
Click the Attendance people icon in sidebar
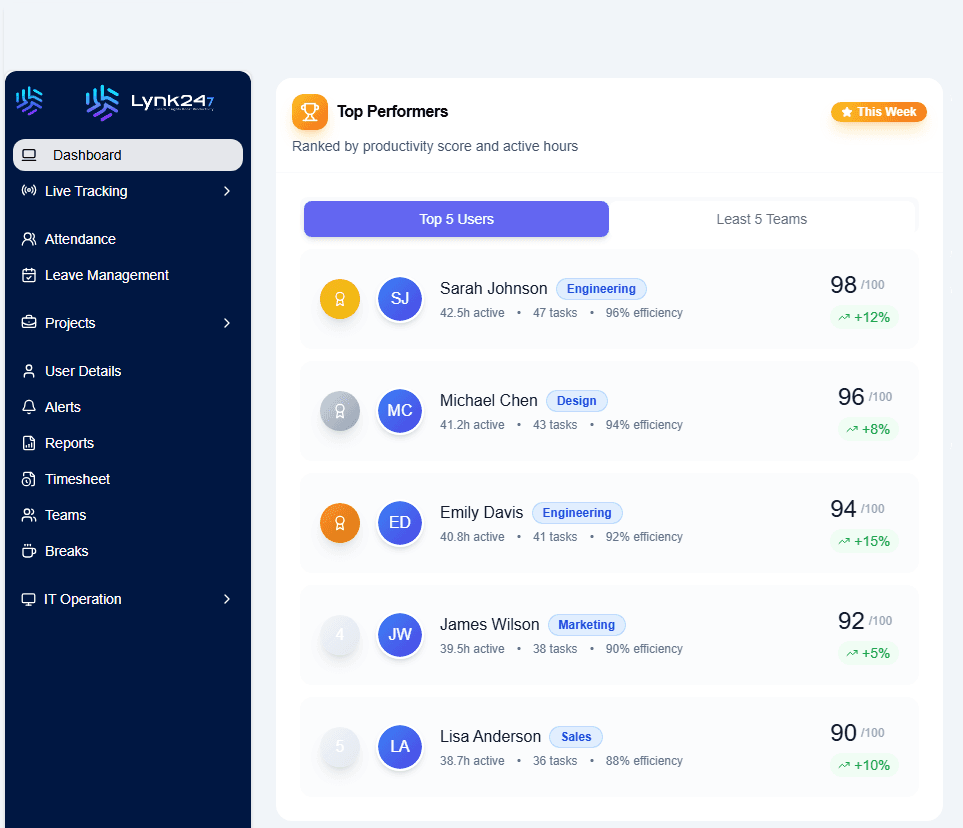click(x=29, y=239)
